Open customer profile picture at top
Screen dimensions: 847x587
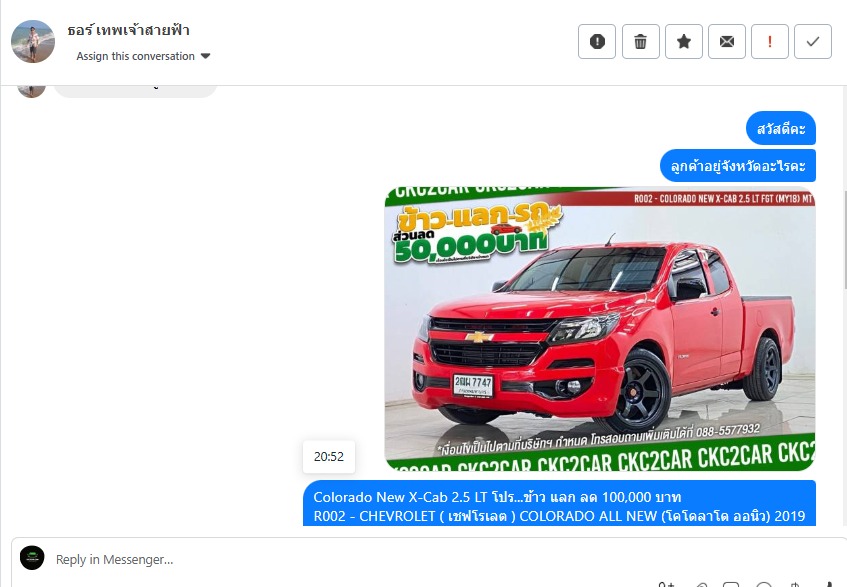click(33, 42)
